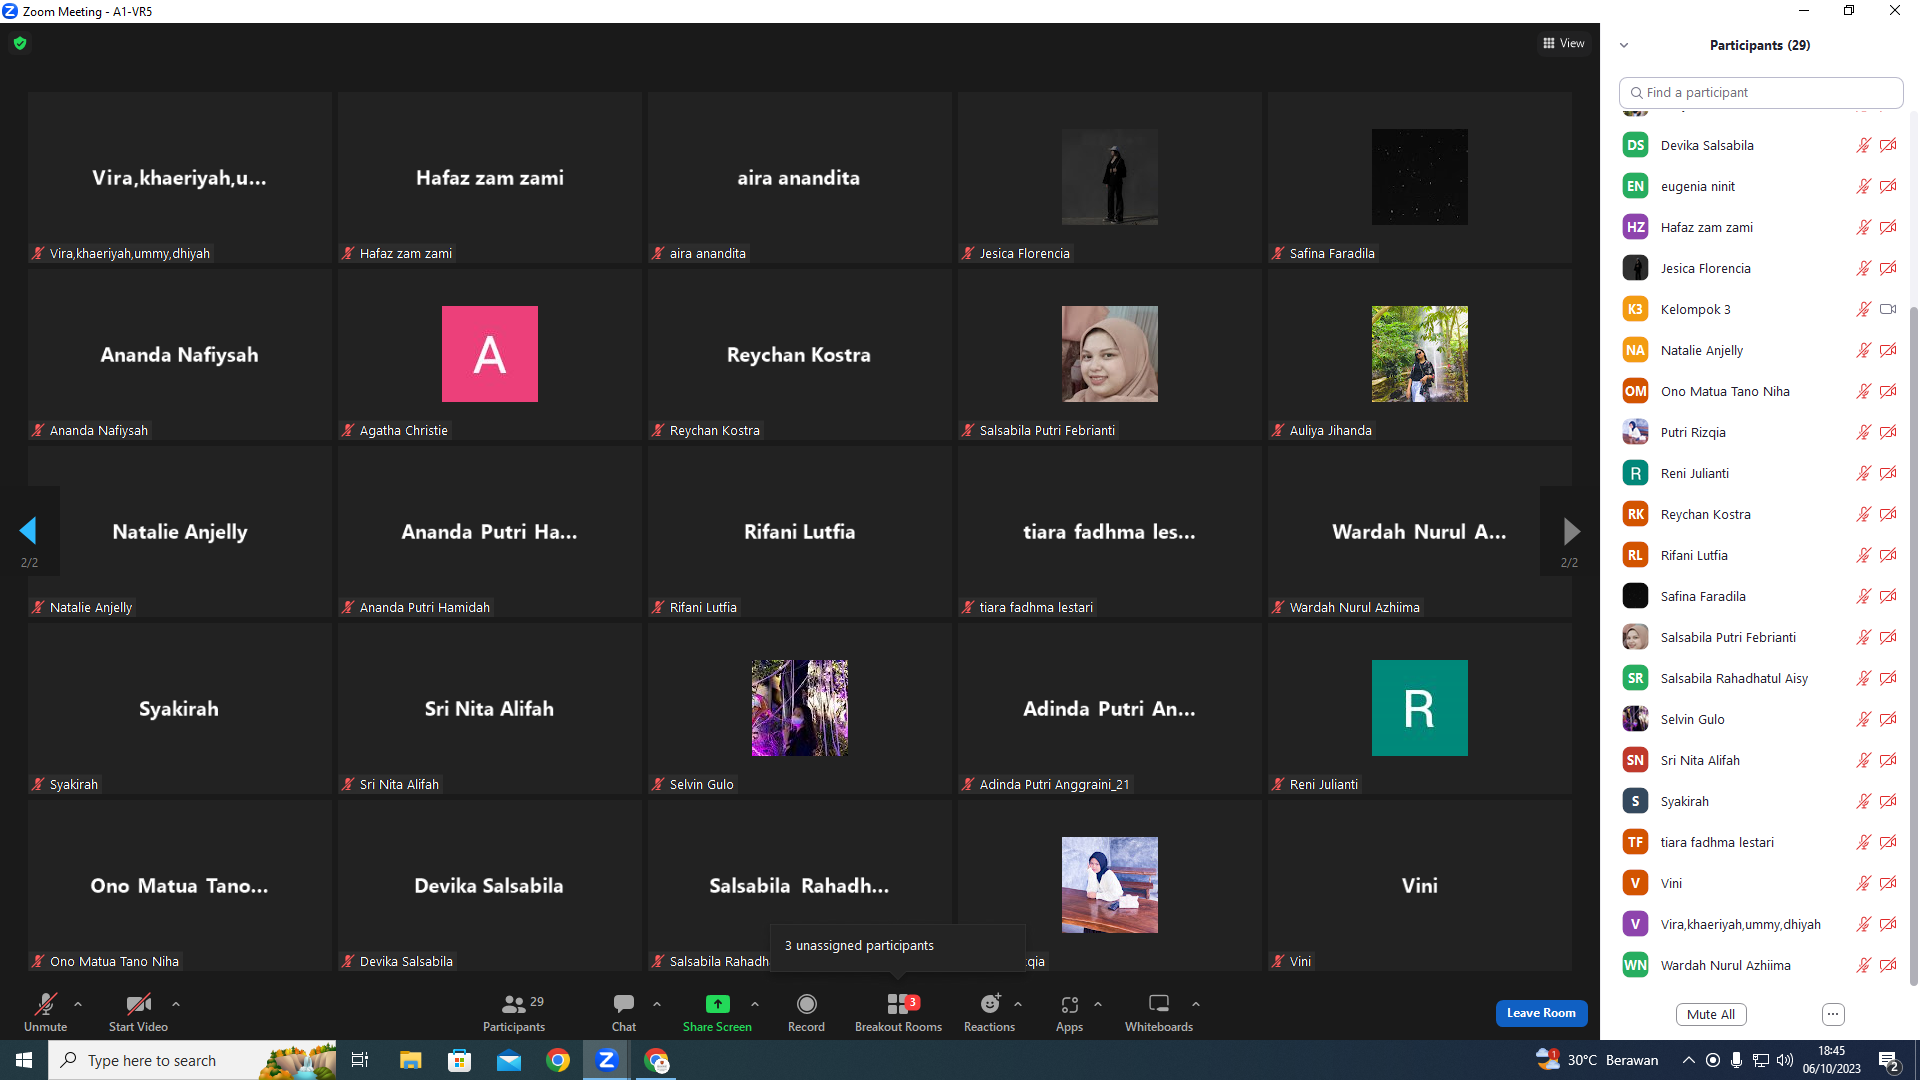Open Google Chrome in the taskbar
Screen dimensions: 1920x1080
(x=558, y=1060)
